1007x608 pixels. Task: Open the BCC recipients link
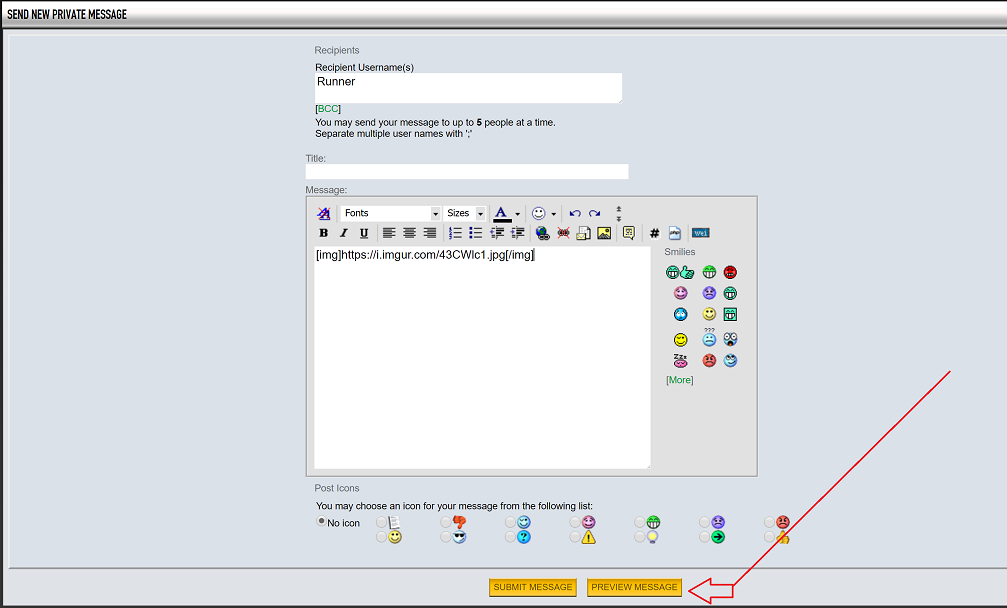(328, 108)
